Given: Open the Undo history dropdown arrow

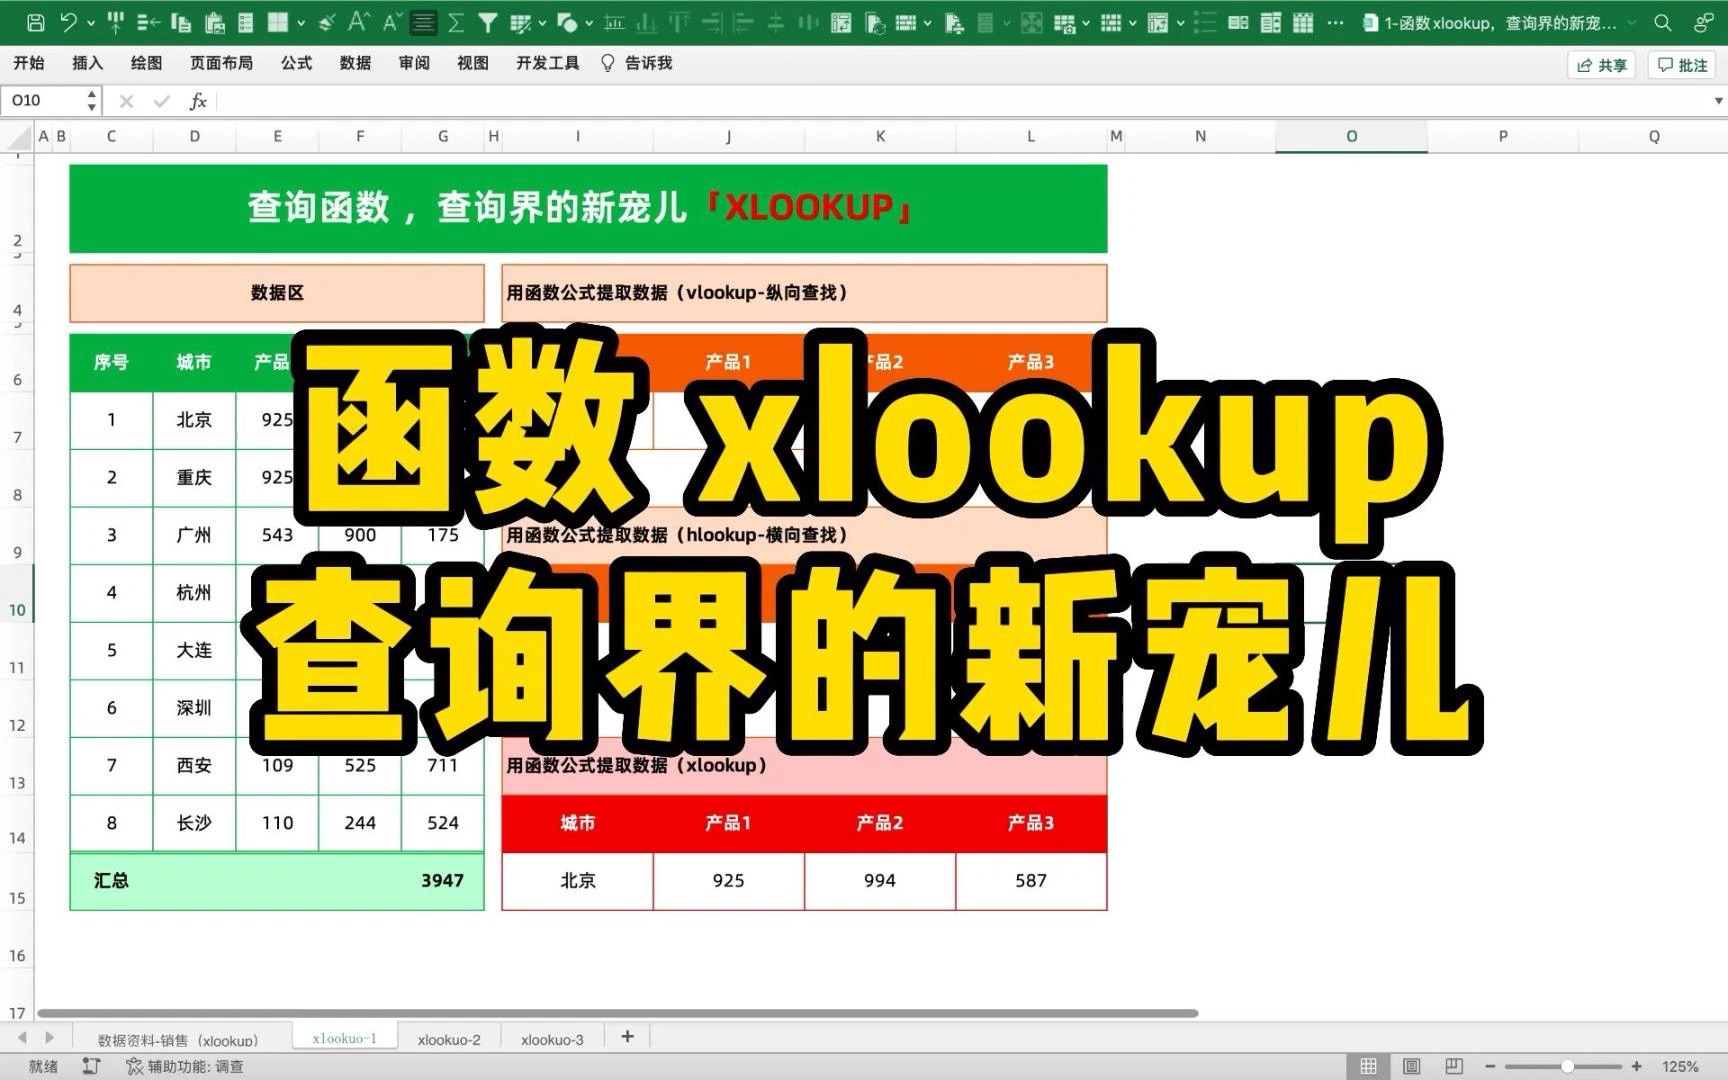Looking at the screenshot, I should coord(91,23).
